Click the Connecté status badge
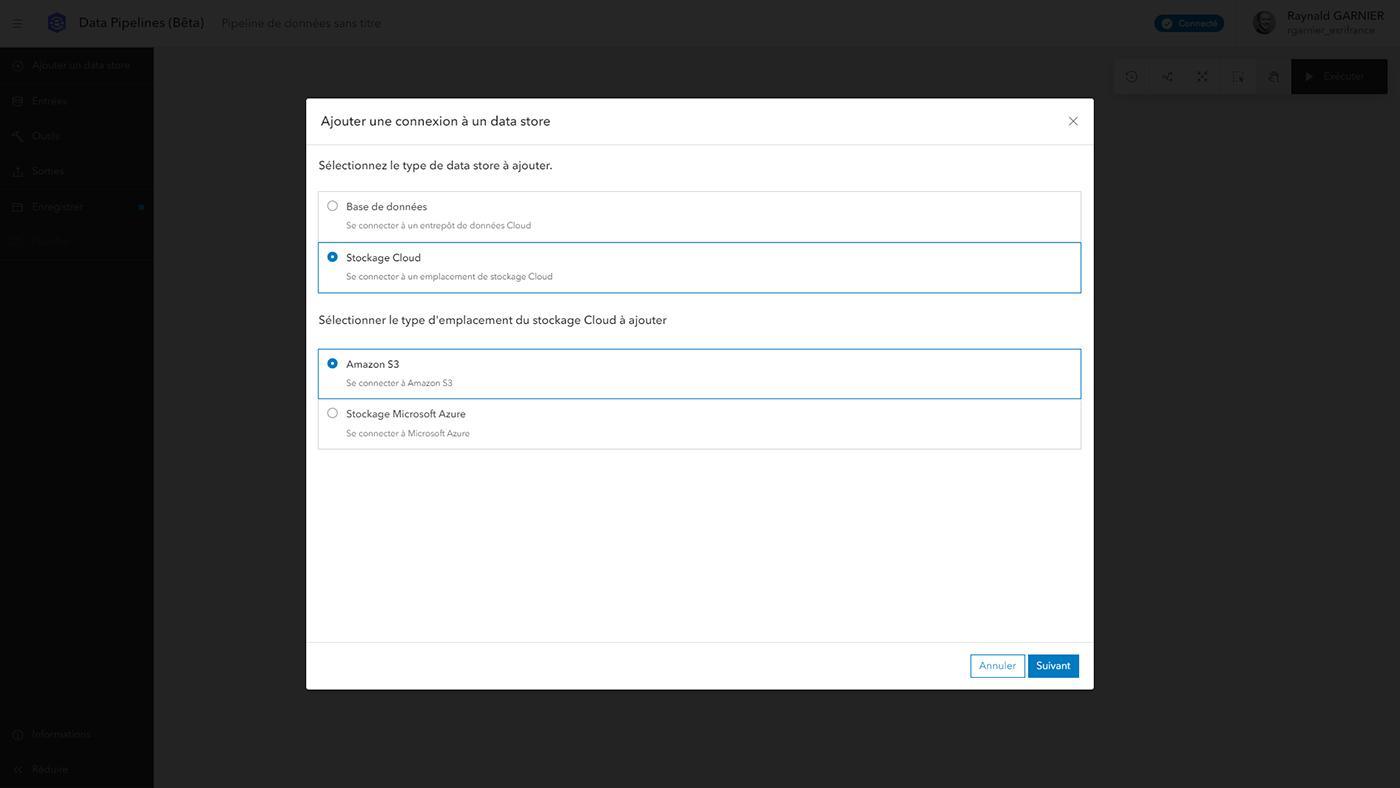Screen dimensions: 1400x788 point(1189,23)
